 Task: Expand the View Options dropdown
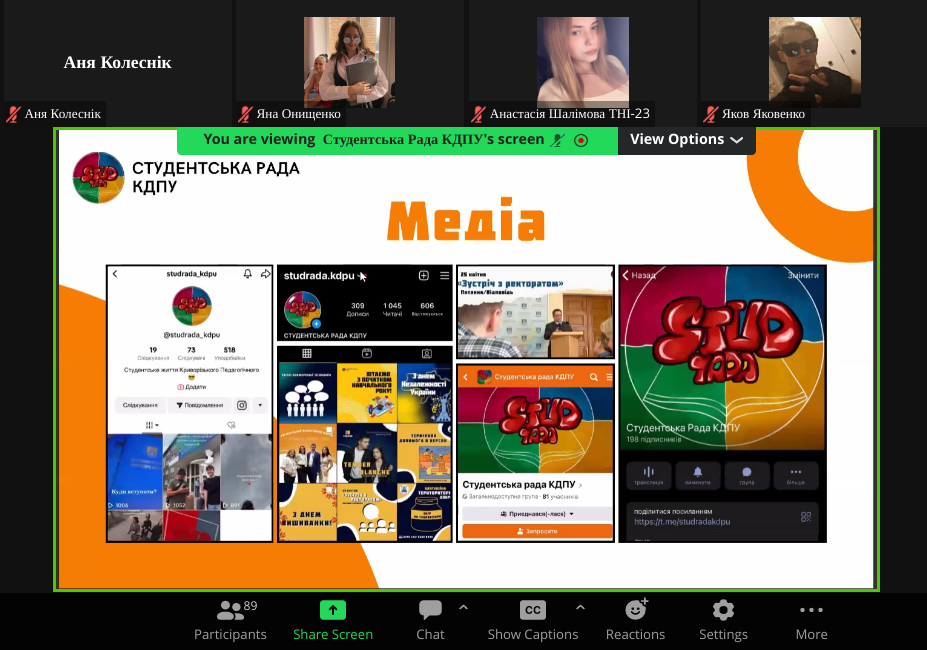coord(686,140)
